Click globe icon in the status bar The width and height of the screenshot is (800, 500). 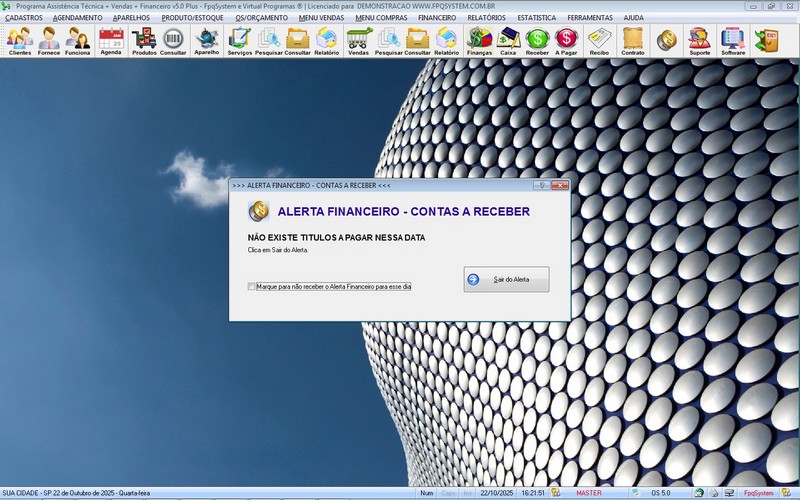(x=699, y=493)
